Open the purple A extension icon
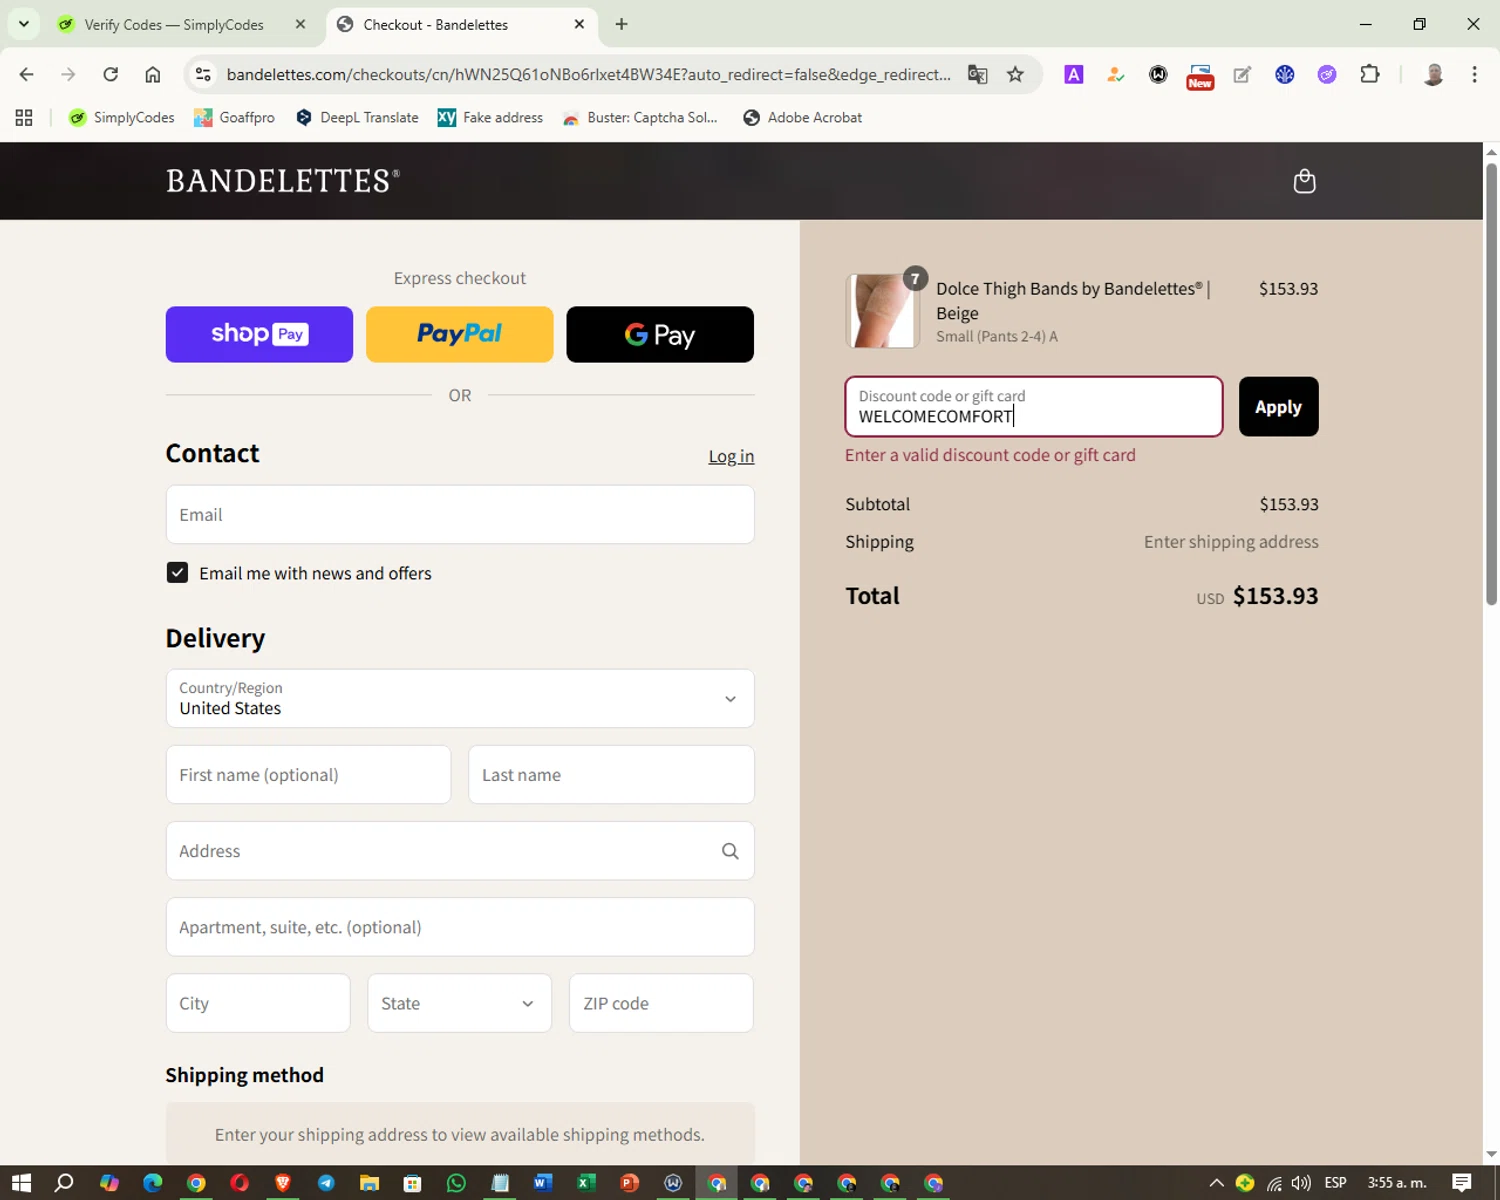The image size is (1500, 1200). tap(1073, 74)
